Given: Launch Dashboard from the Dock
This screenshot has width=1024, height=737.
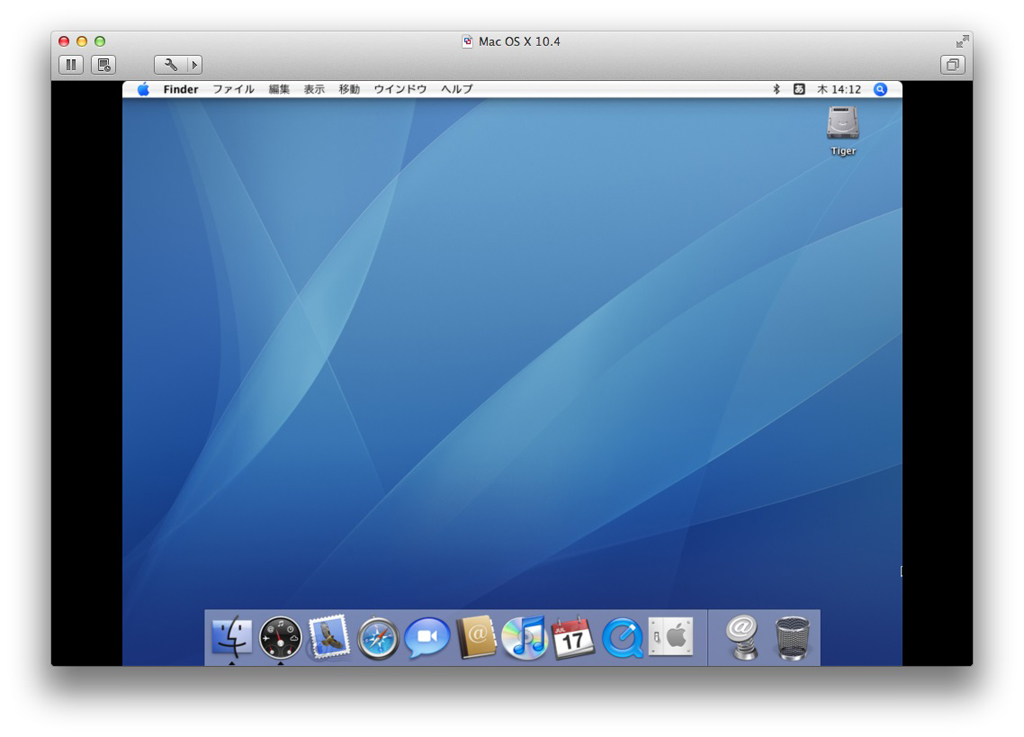Looking at the screenshot, I should pos(280,637).
